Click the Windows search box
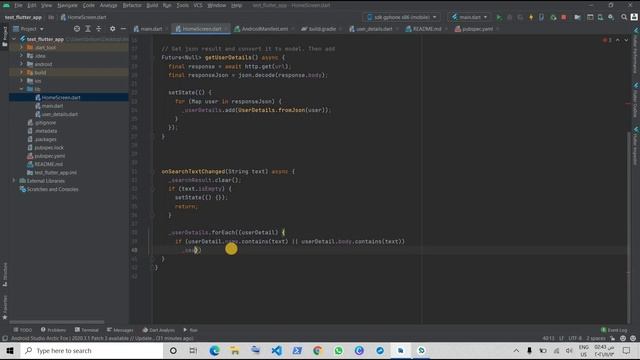Screen dimensions: 640x360 91,351
